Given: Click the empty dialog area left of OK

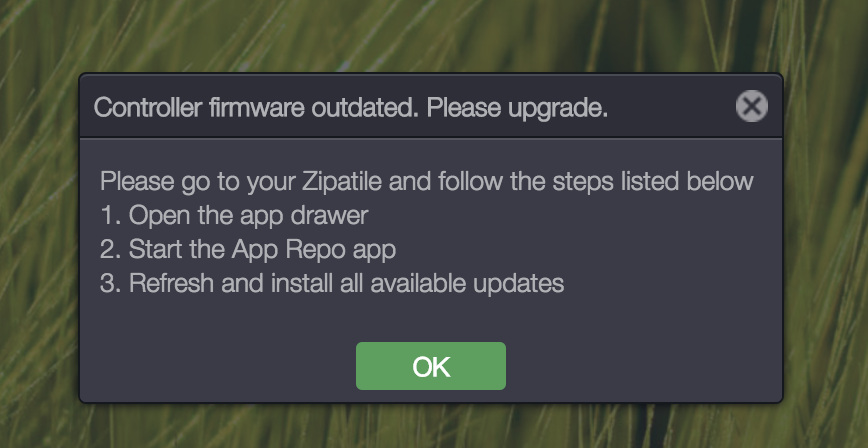Looking at the screenshot, I should (x=220, y=366).
